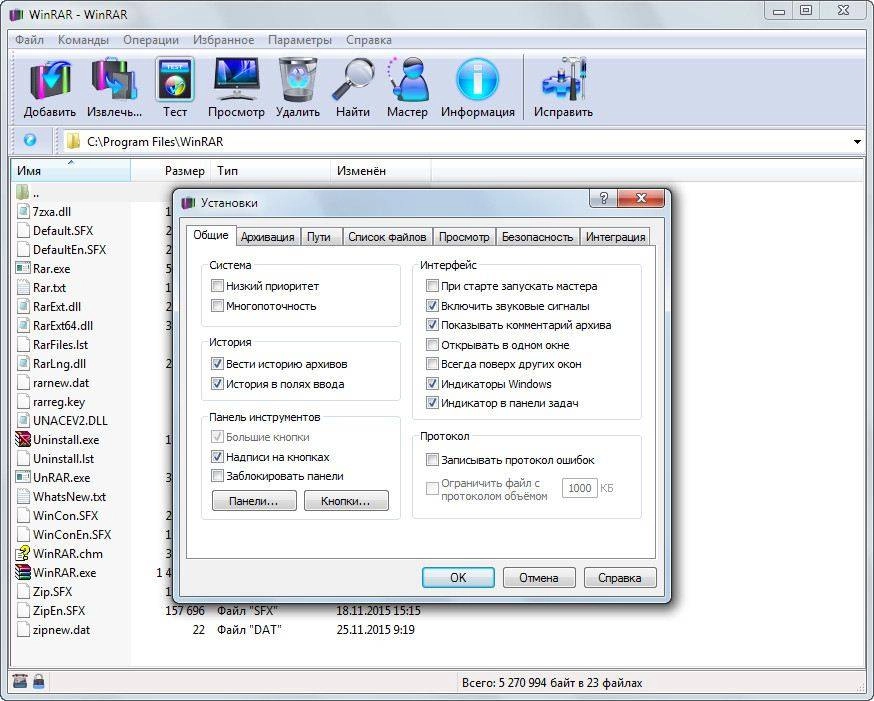Click the Тест toolbar icon

pos(174,80)
